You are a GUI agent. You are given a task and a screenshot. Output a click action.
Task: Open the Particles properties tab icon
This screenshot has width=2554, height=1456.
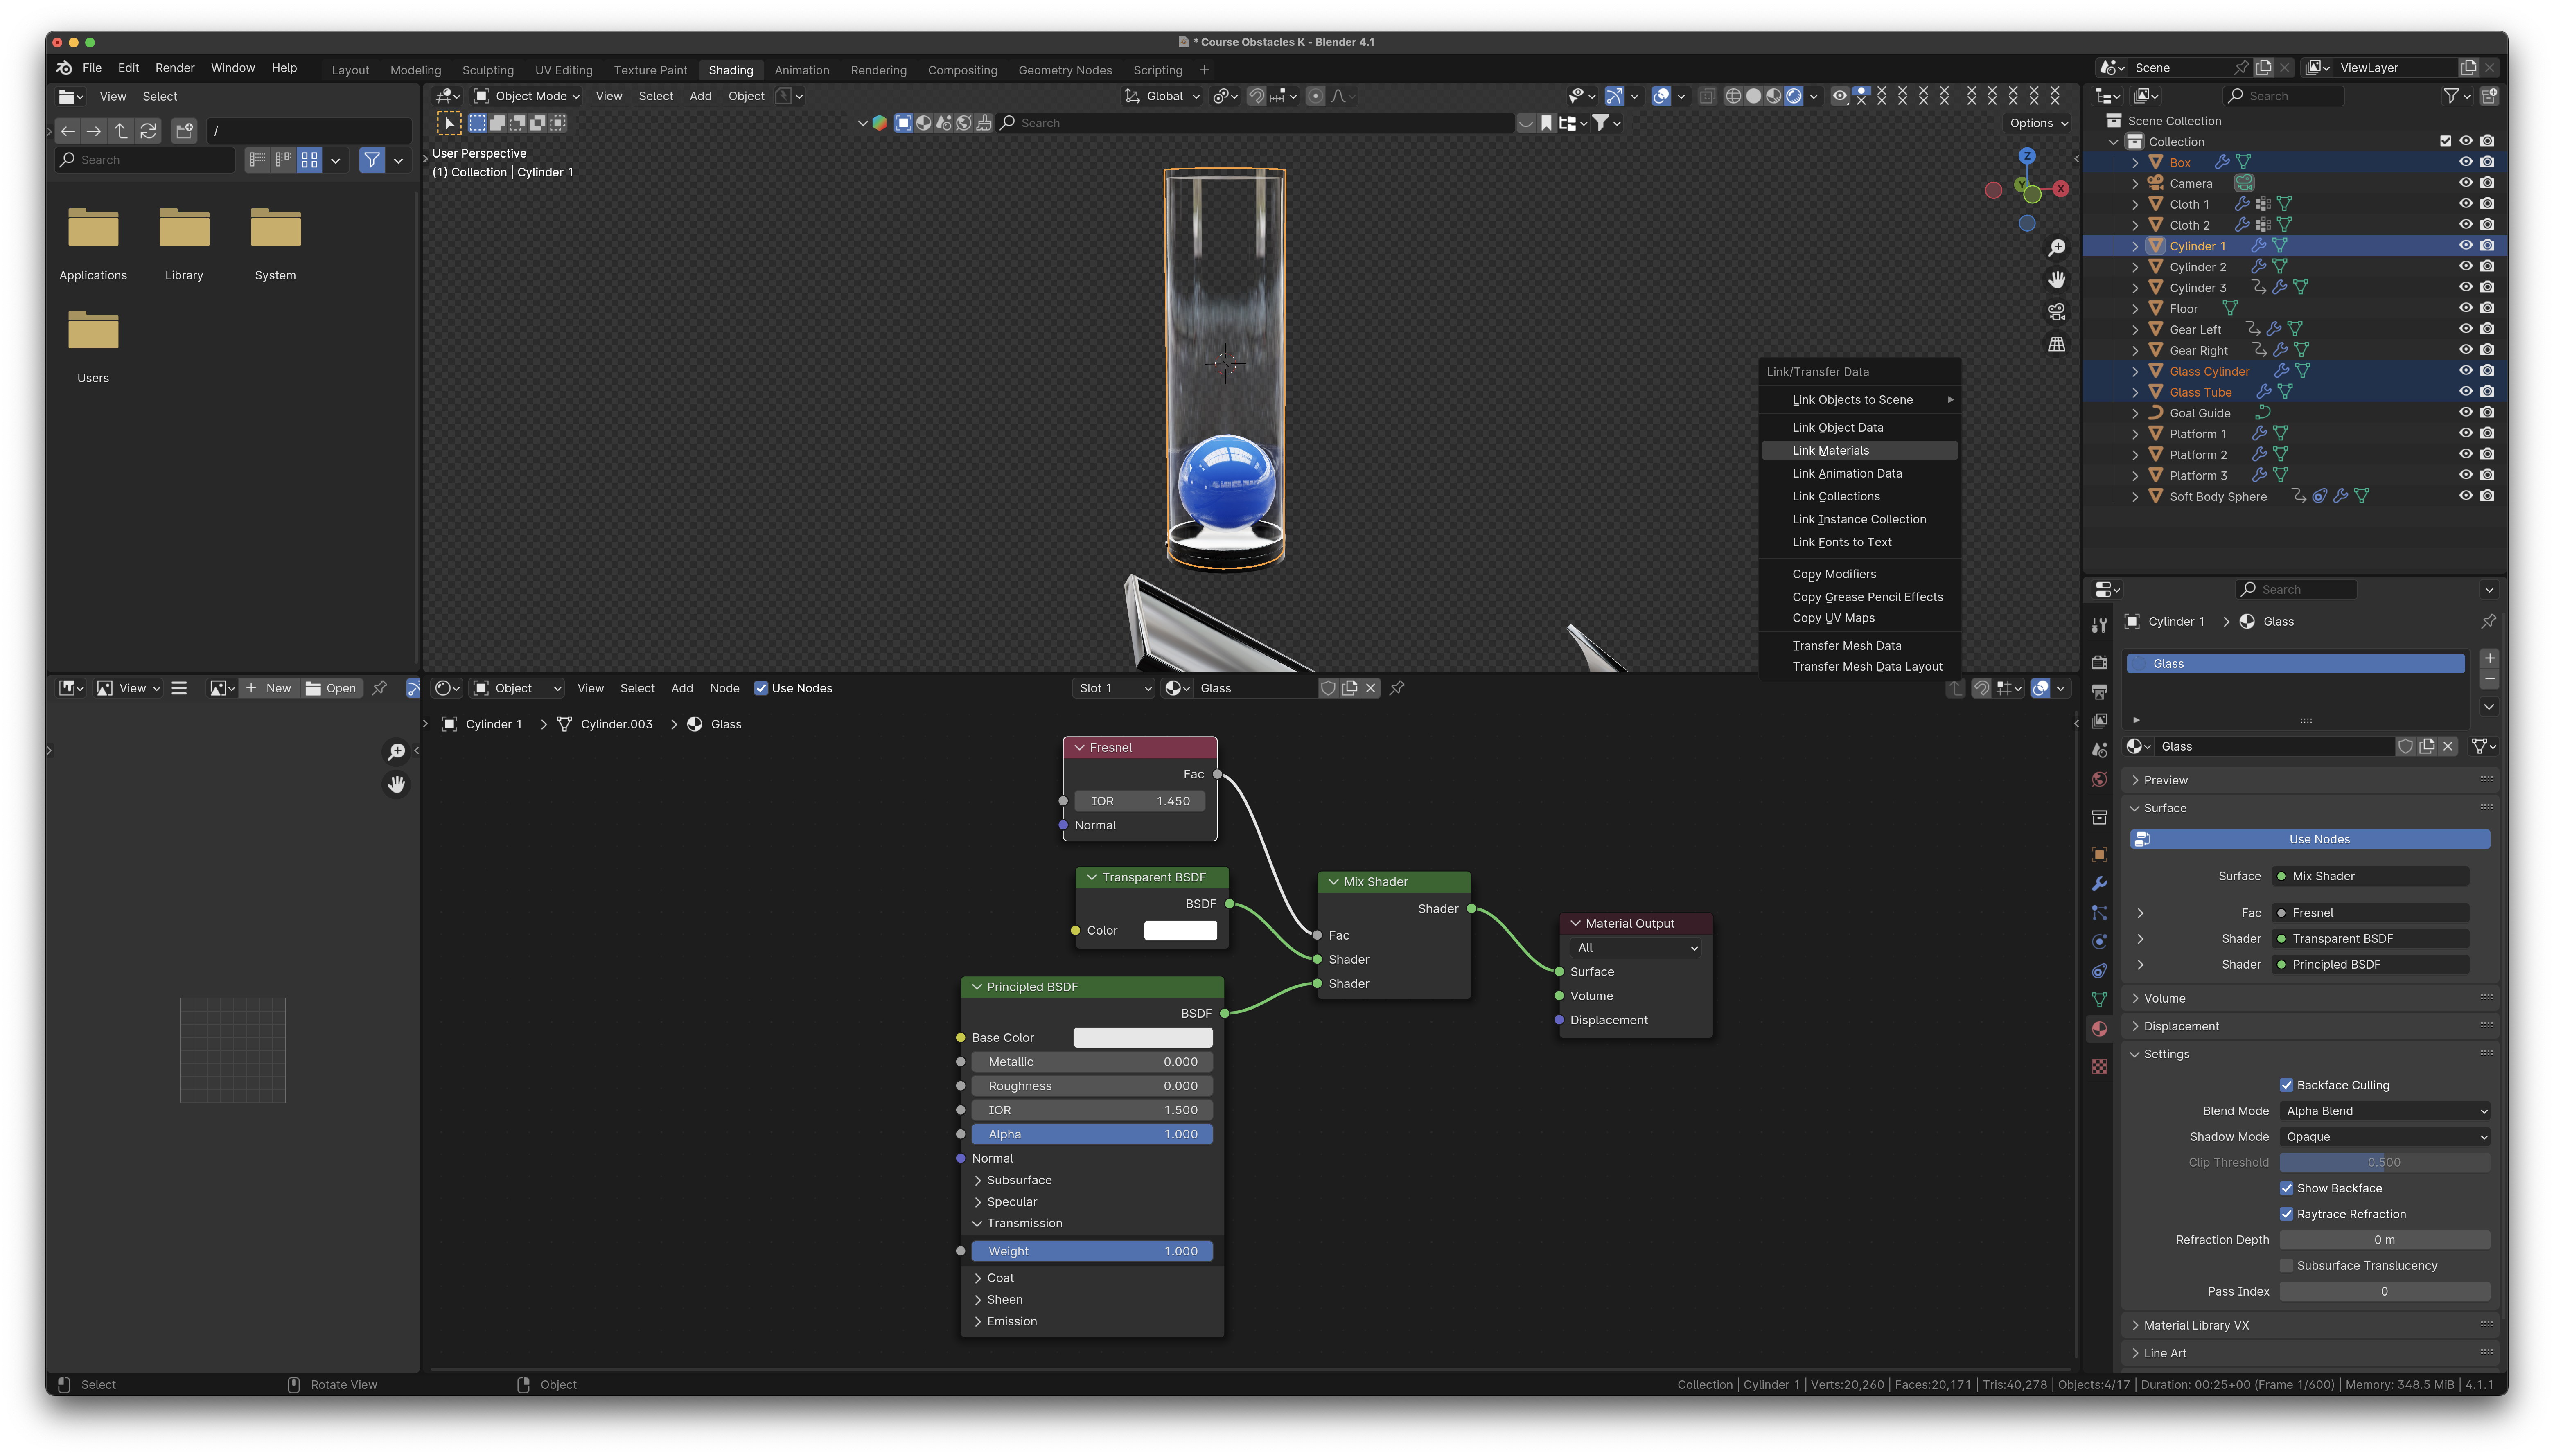(x=2099, y=913)
